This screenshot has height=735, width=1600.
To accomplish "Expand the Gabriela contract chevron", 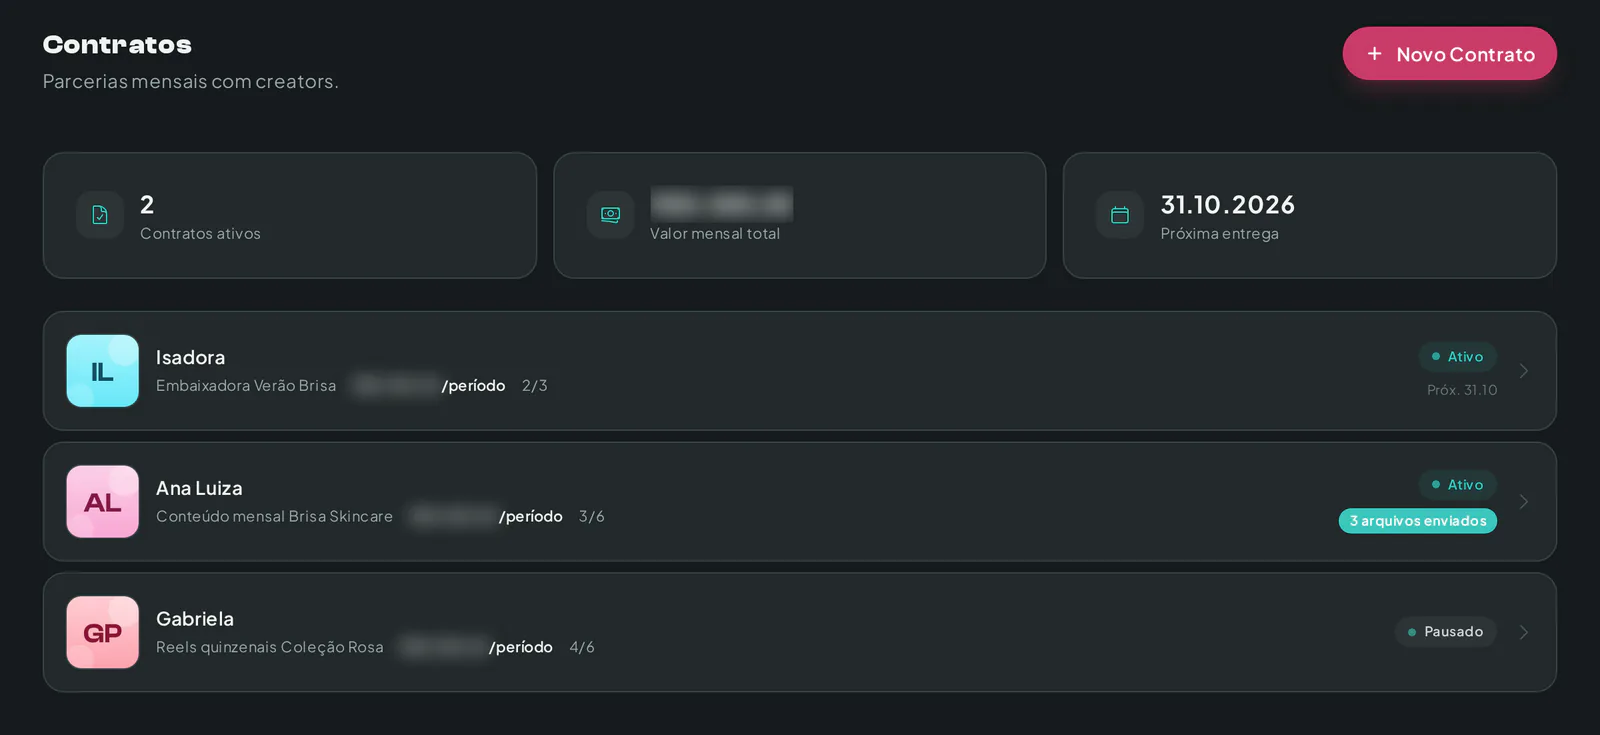I will coord(1524,632).
